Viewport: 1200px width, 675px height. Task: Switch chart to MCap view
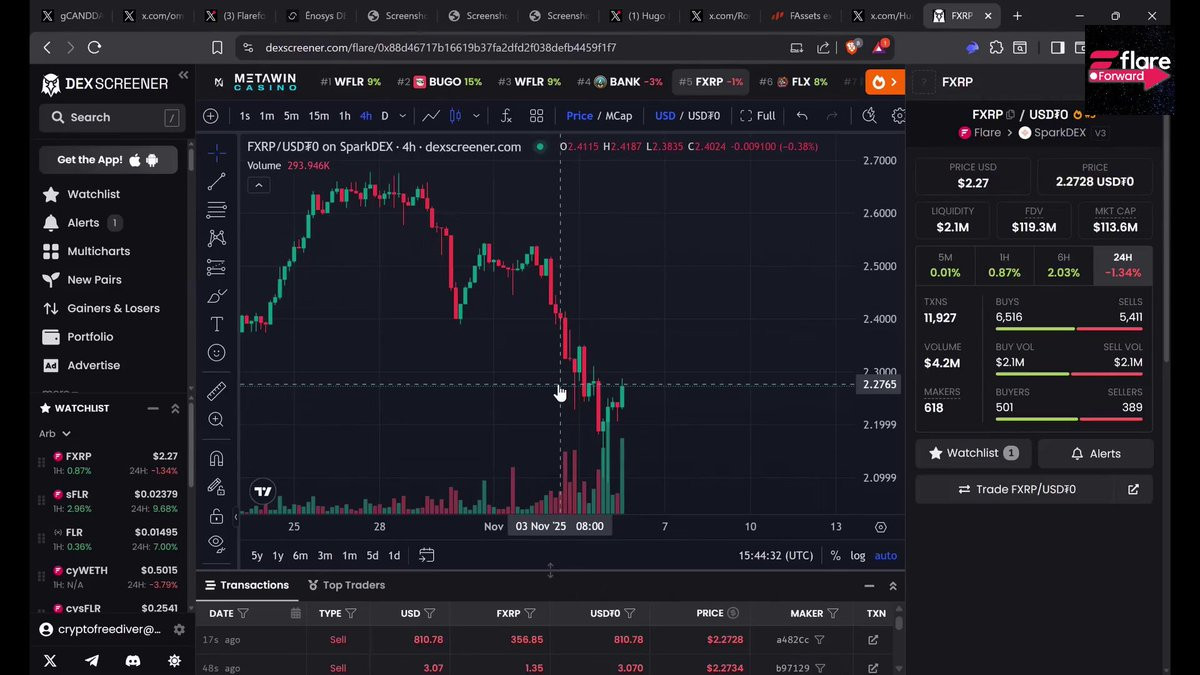coord(618,116)
